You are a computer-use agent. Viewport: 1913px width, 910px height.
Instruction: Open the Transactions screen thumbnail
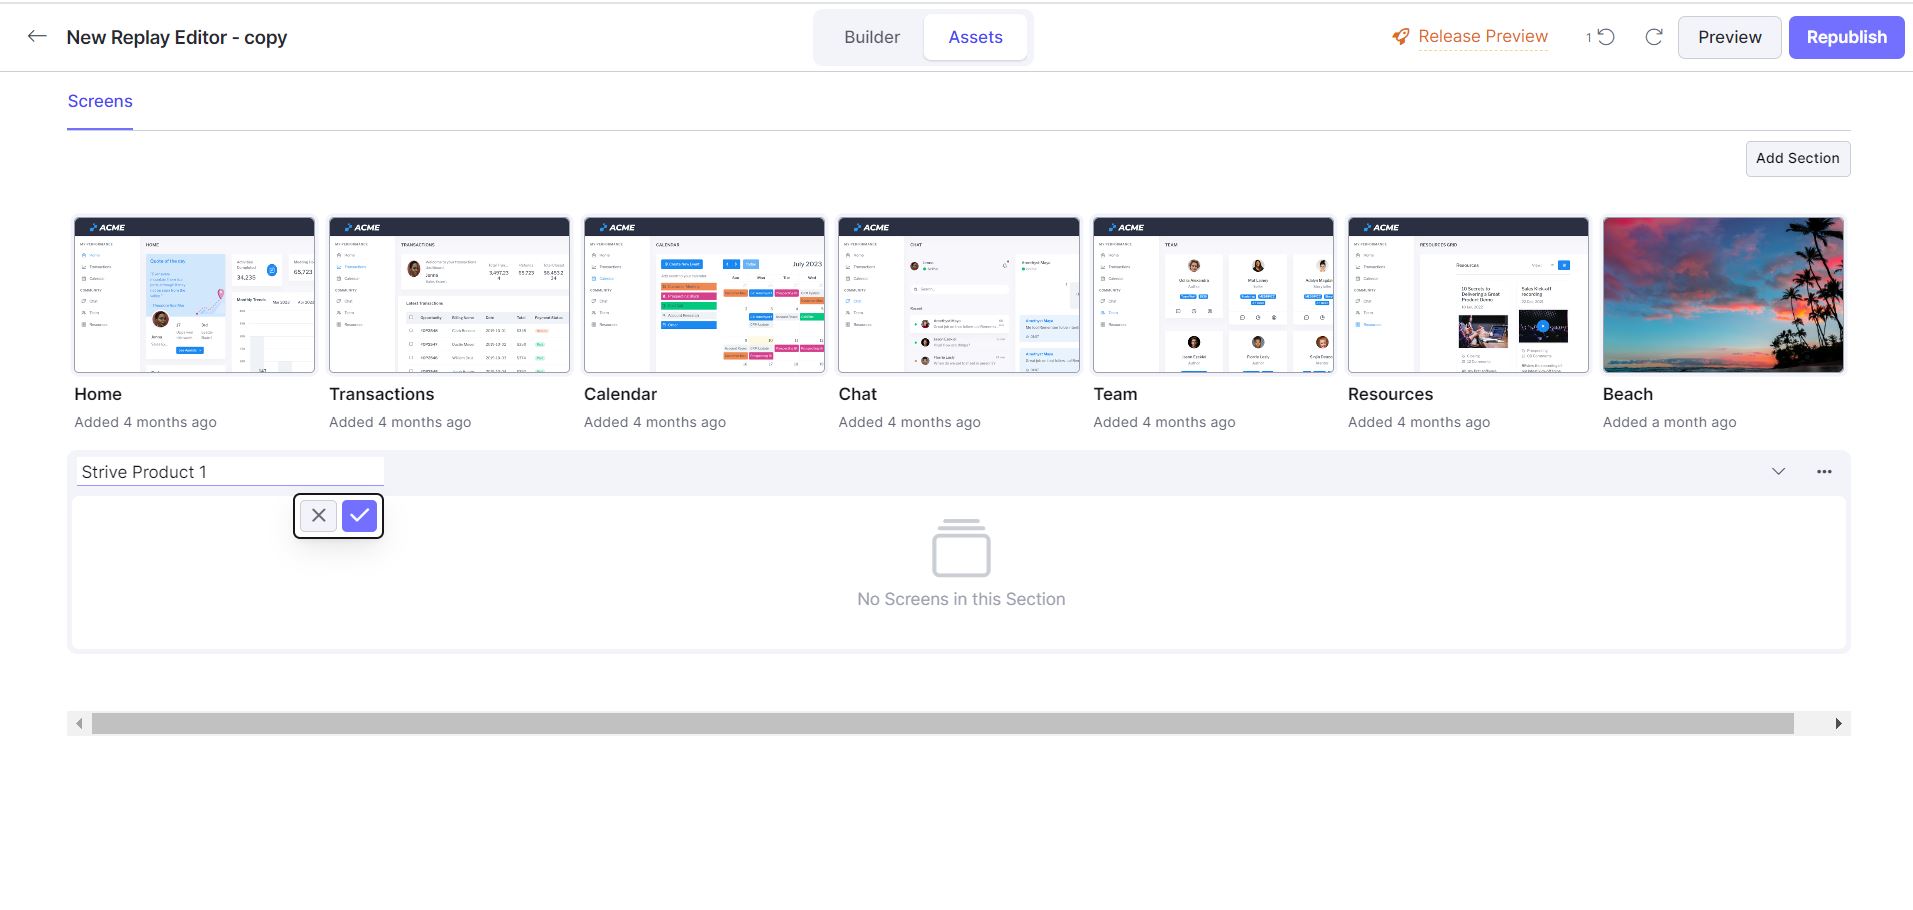coord(449,295)
